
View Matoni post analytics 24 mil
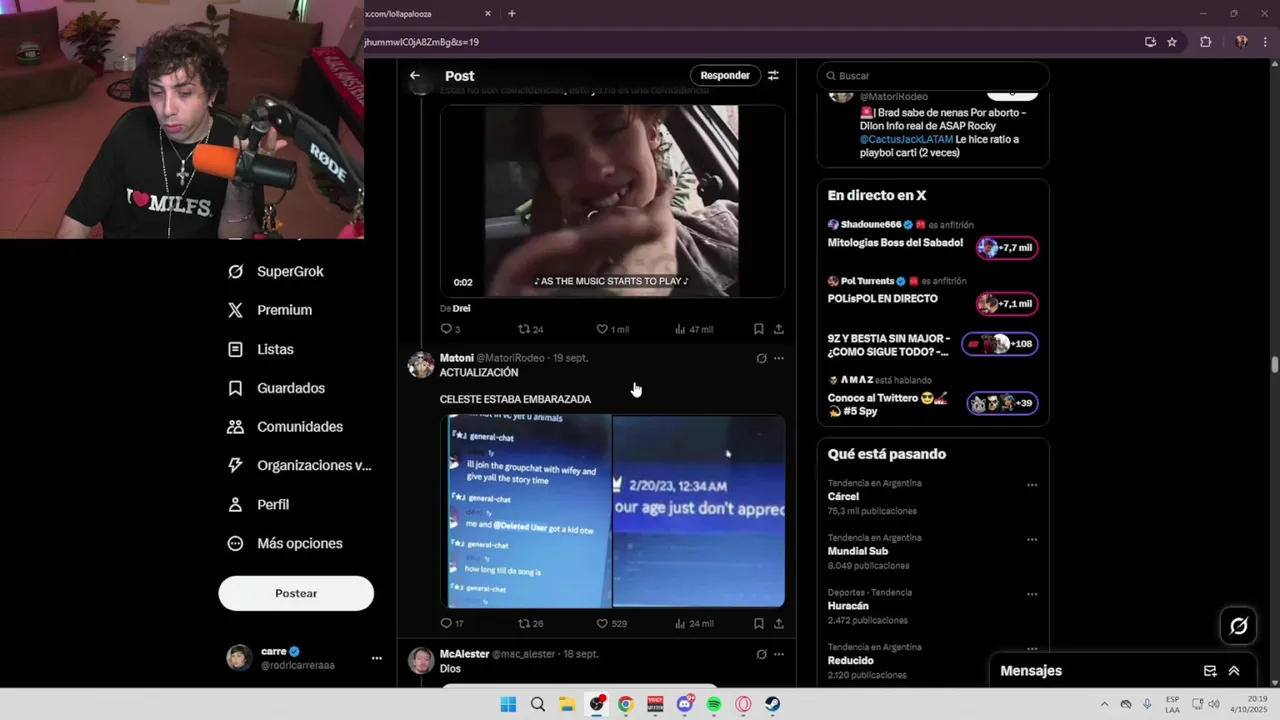(694, 623)
